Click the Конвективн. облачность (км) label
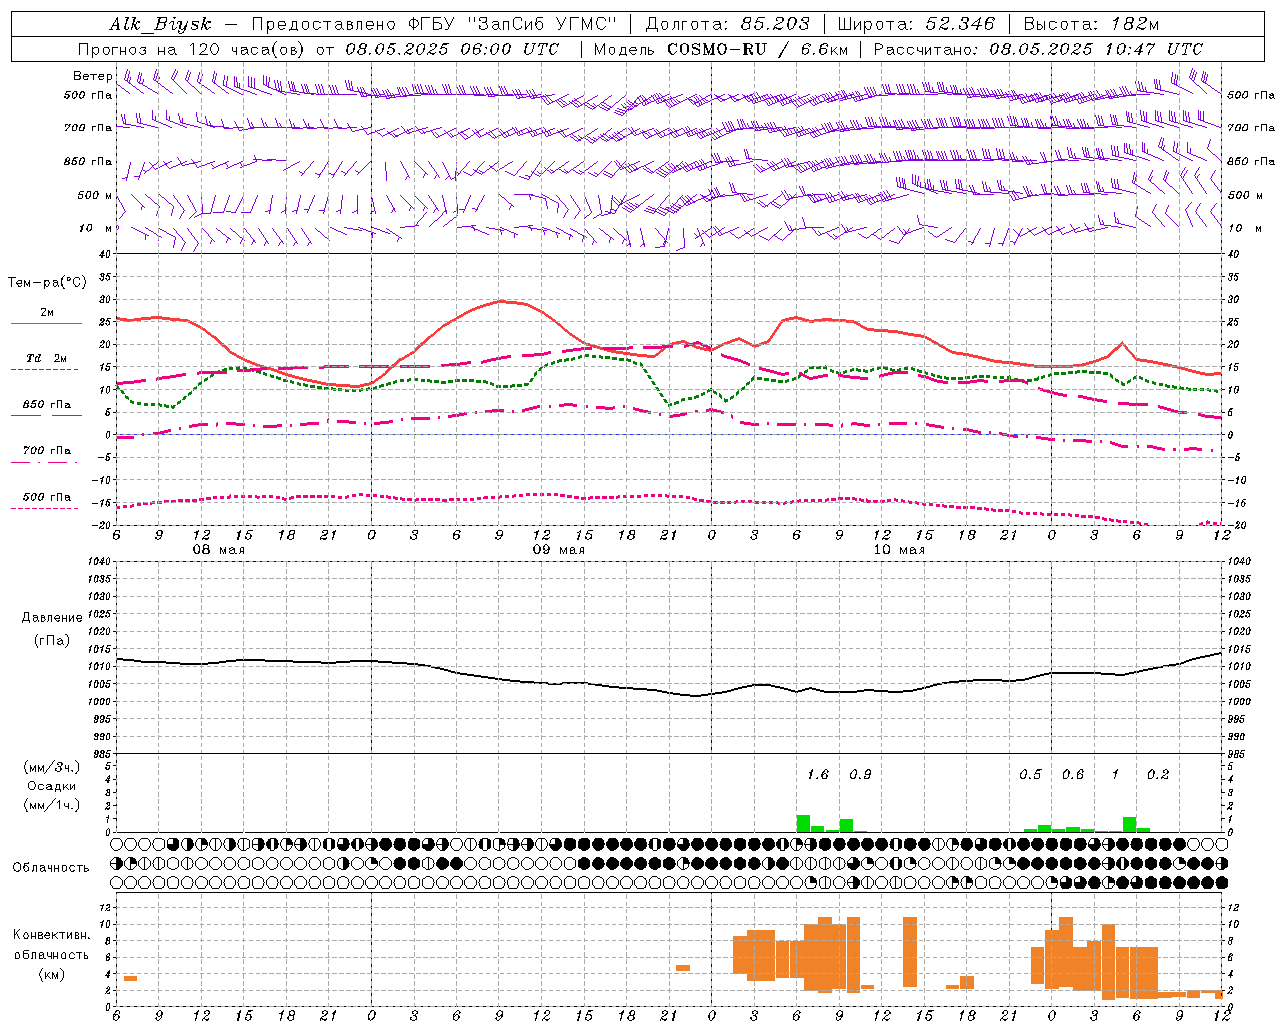The height and width of the screenshot is (1024, 1280). (x=51, y=954)
